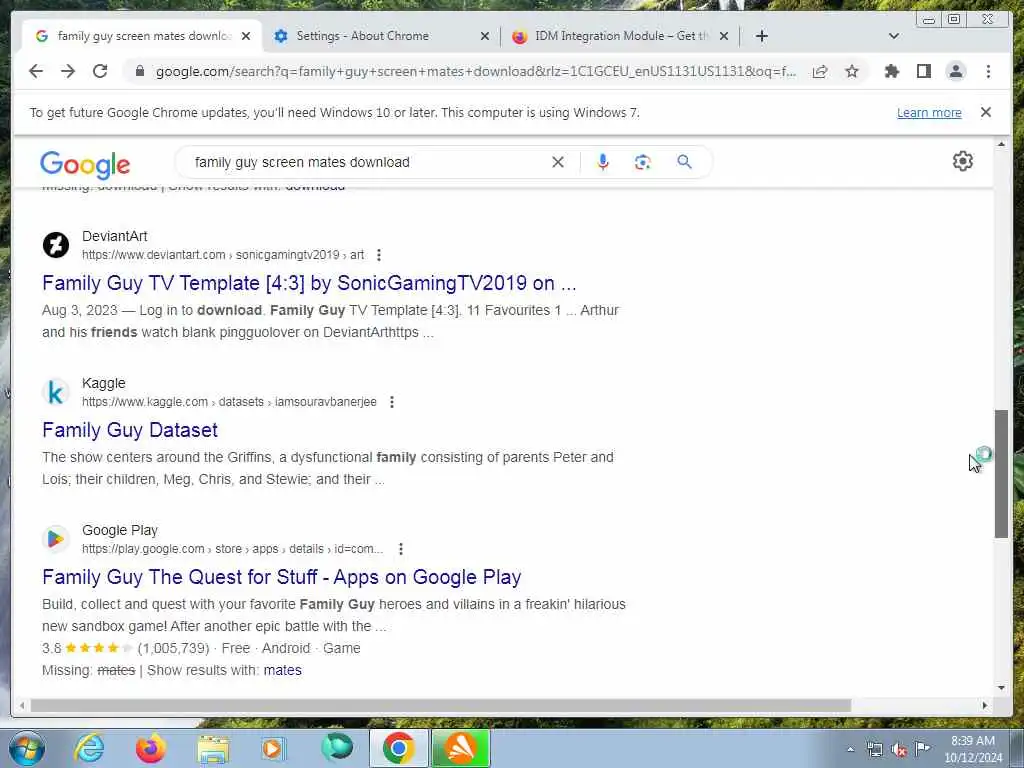
Task: Open Family Guy Dataset result
Action: click(x=130, y=430)
